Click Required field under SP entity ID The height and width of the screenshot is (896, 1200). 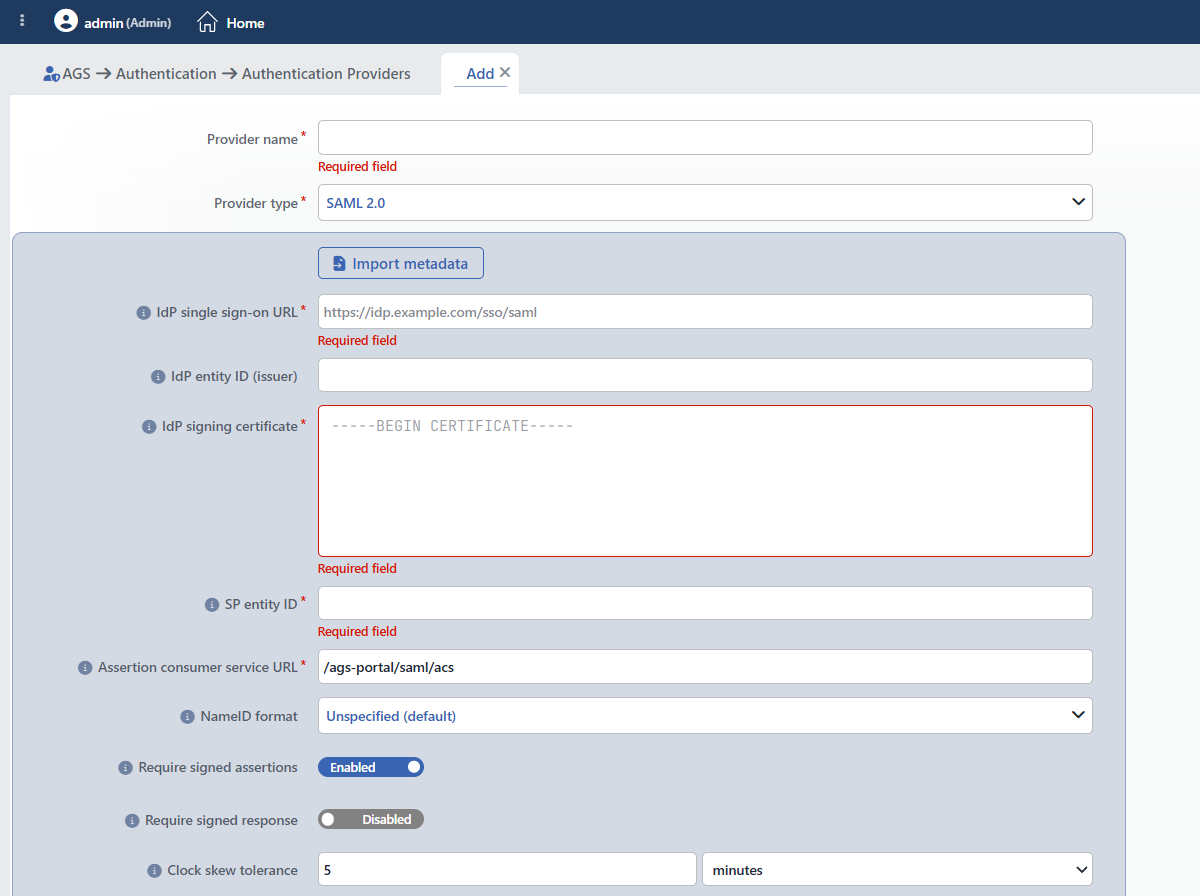tap(357, 632)
